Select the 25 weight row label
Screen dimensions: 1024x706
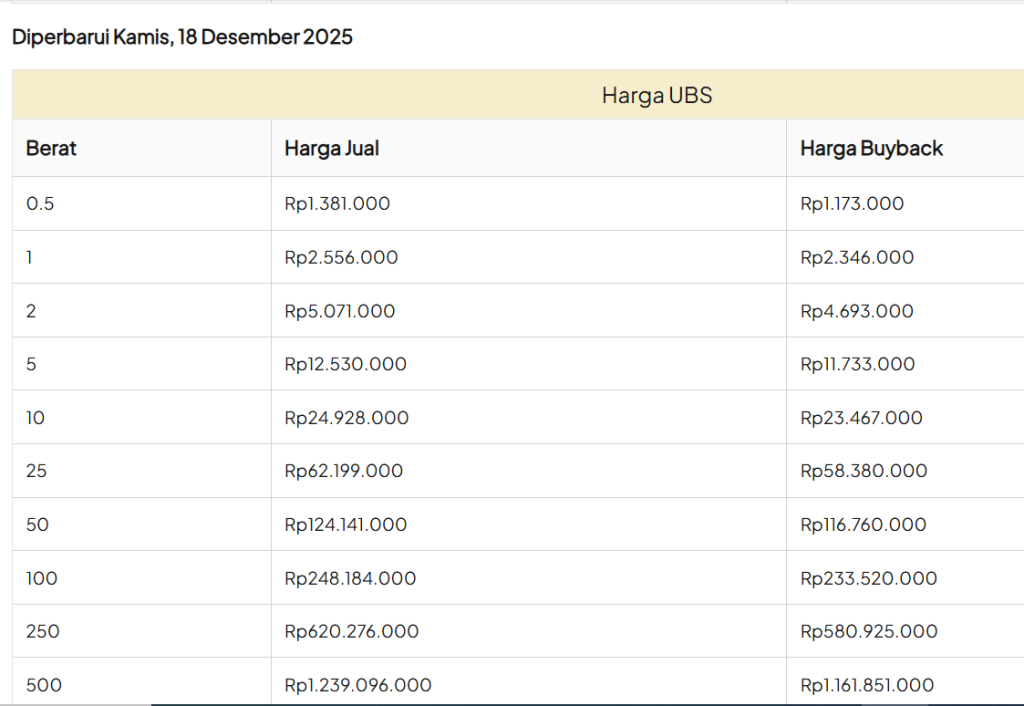coord(36,471)
